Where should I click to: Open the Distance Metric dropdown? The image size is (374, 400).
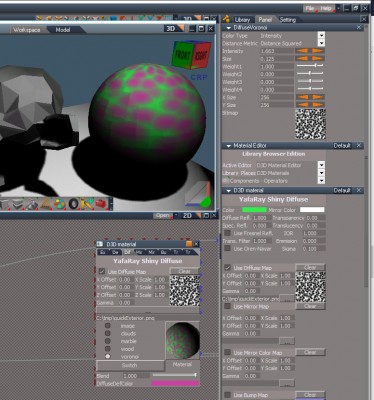pyautogui.click(x=321, y=43)
